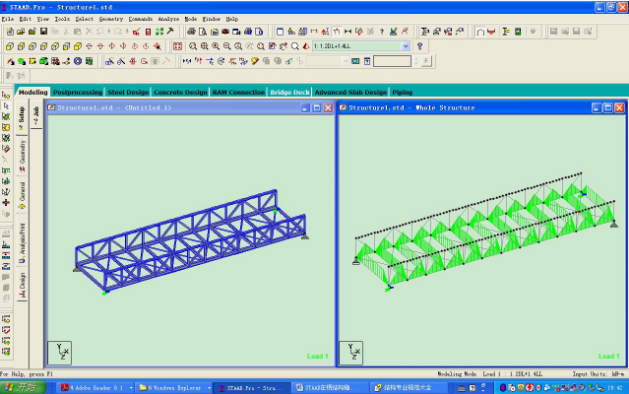Open the Steel Design tab

[128, 92]
